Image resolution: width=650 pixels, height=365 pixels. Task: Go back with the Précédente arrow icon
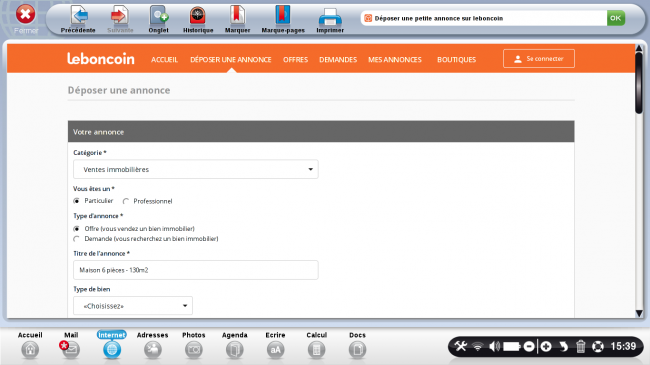pyautogui.click(x=79, y=15)
